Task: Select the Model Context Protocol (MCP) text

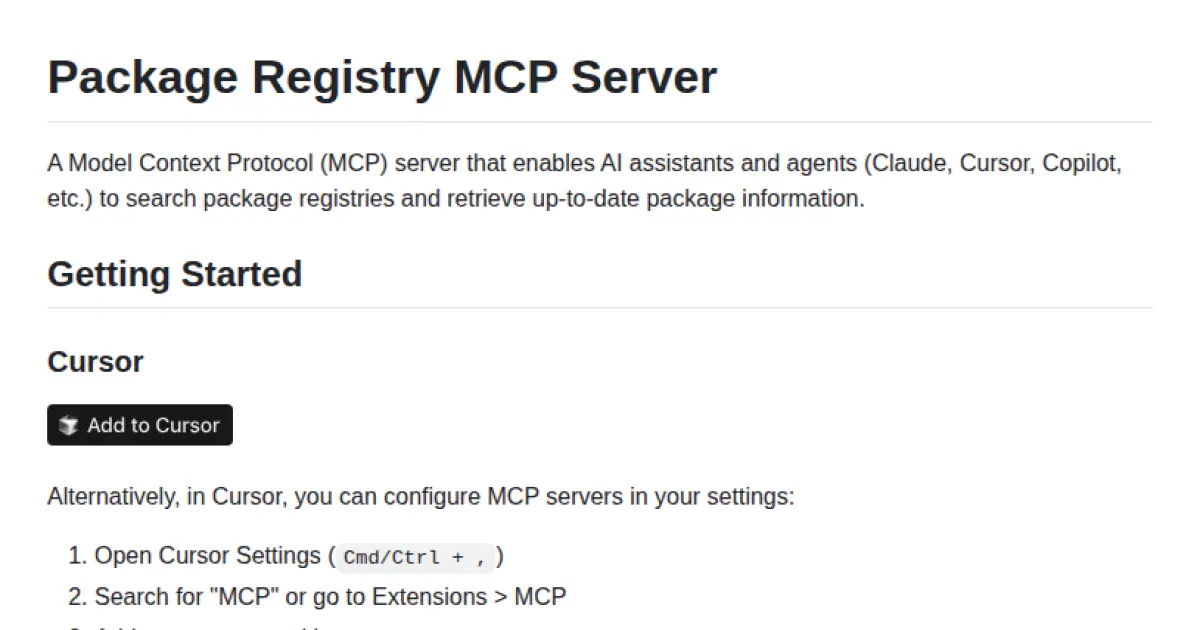Action: click(228, 163)
